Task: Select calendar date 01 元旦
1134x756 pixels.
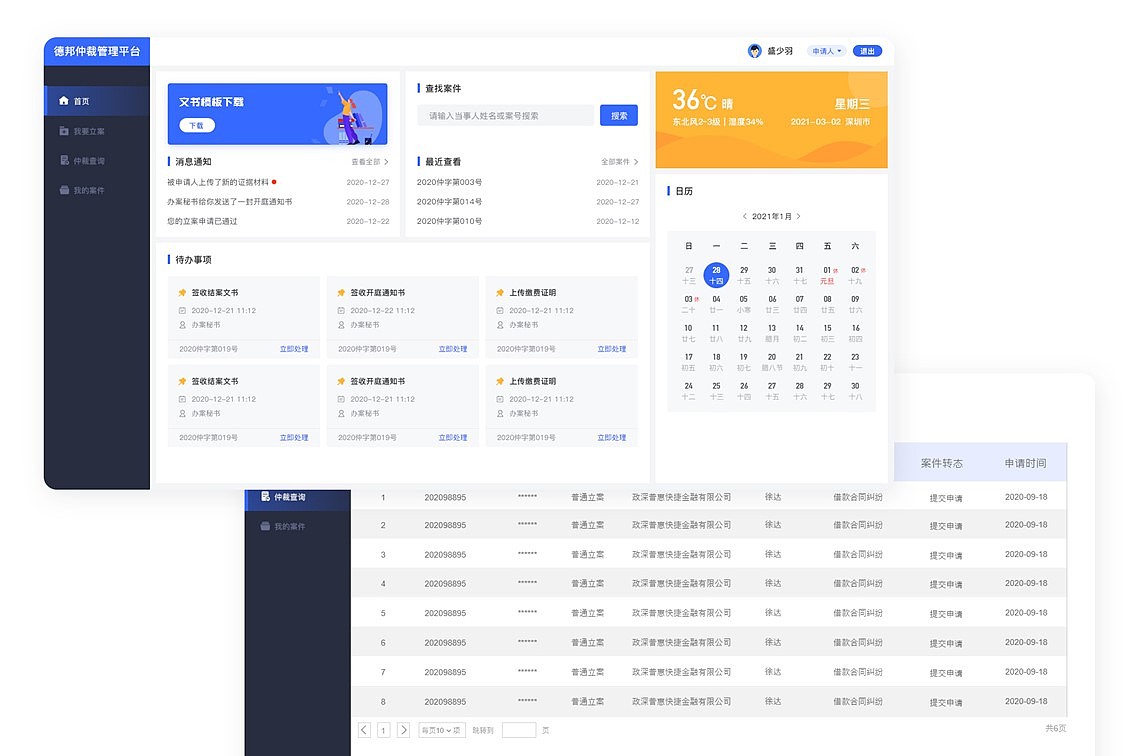Action: [827, 276]
